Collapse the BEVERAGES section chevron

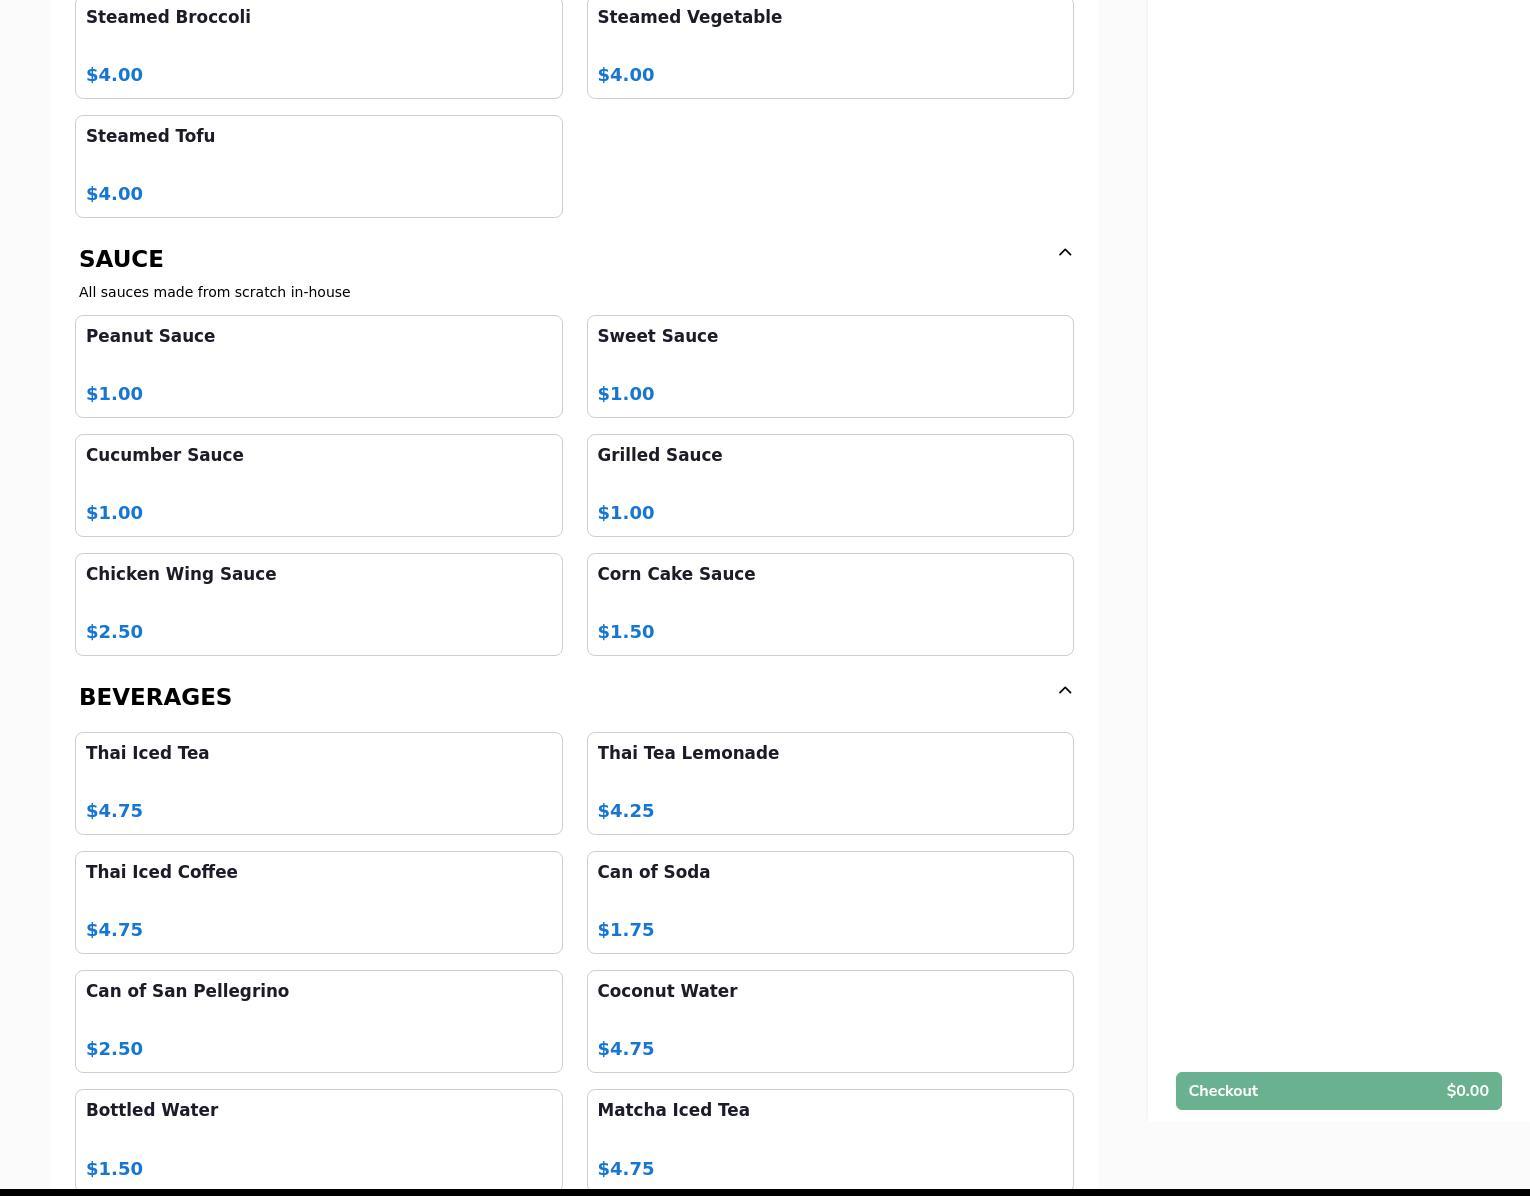pyautogui.click(x=1064, y=691)
